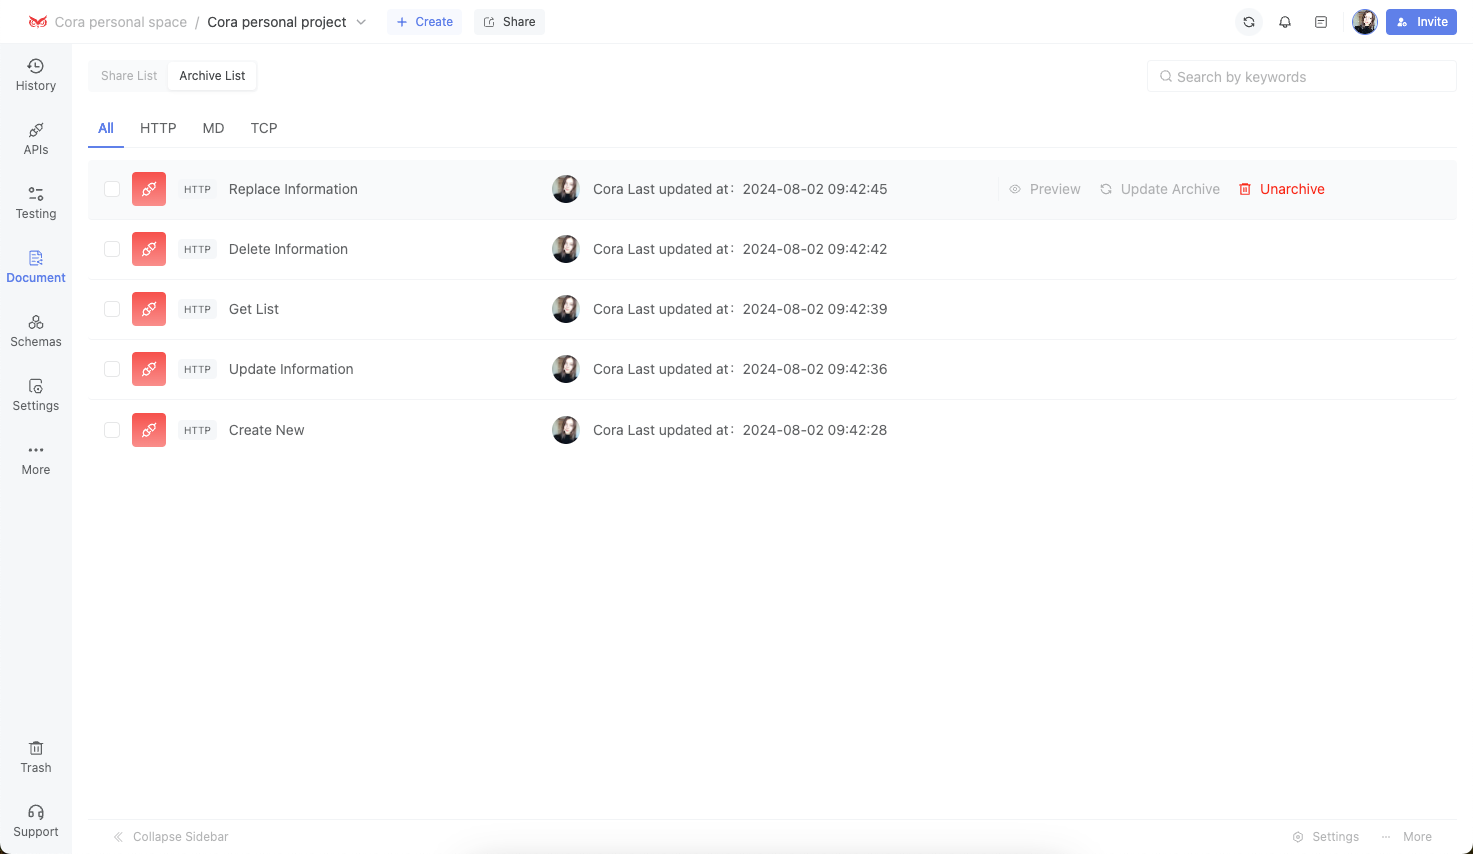Click the timestamp 2024-08-02 09:42:28

tap(815, 430)
